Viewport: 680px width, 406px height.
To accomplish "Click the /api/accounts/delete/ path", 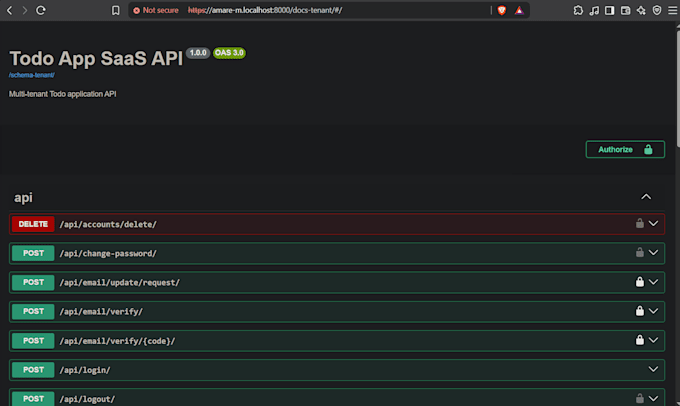I will click(108, 224).
